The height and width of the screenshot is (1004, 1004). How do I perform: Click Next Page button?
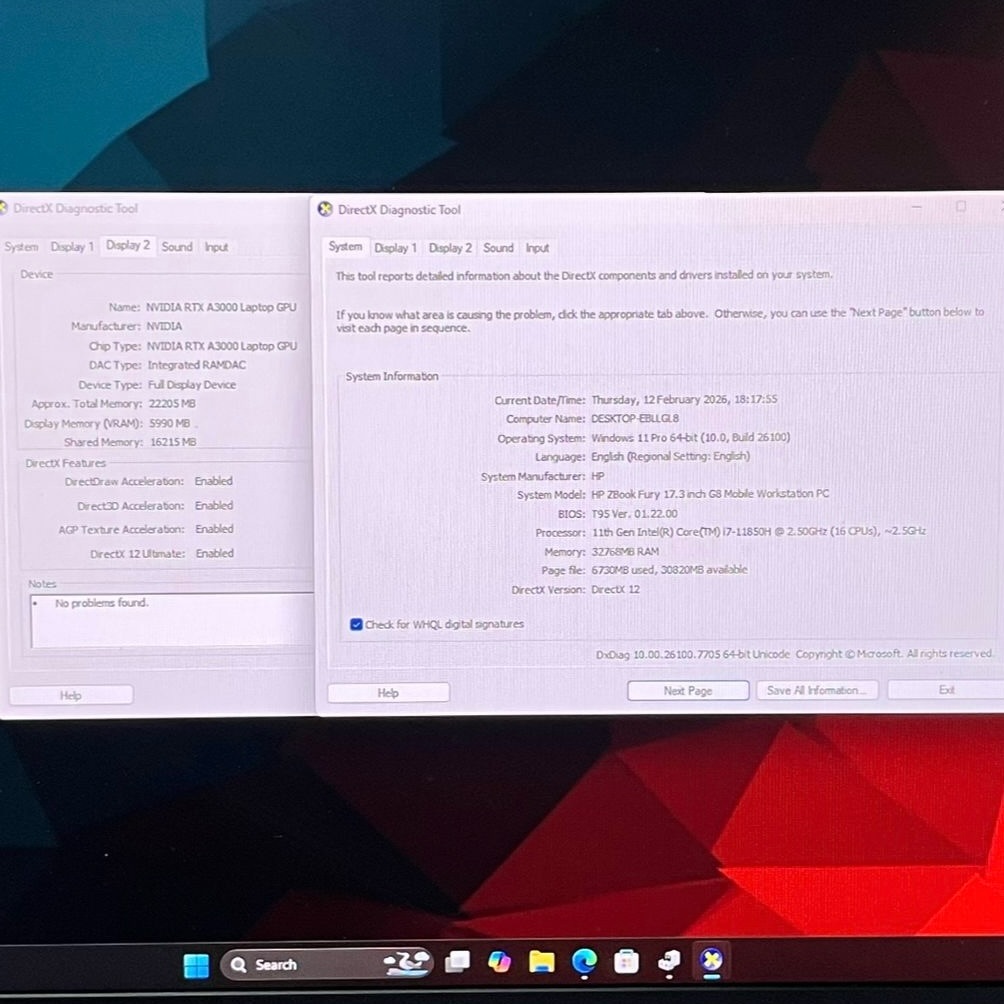coord(688,690)
